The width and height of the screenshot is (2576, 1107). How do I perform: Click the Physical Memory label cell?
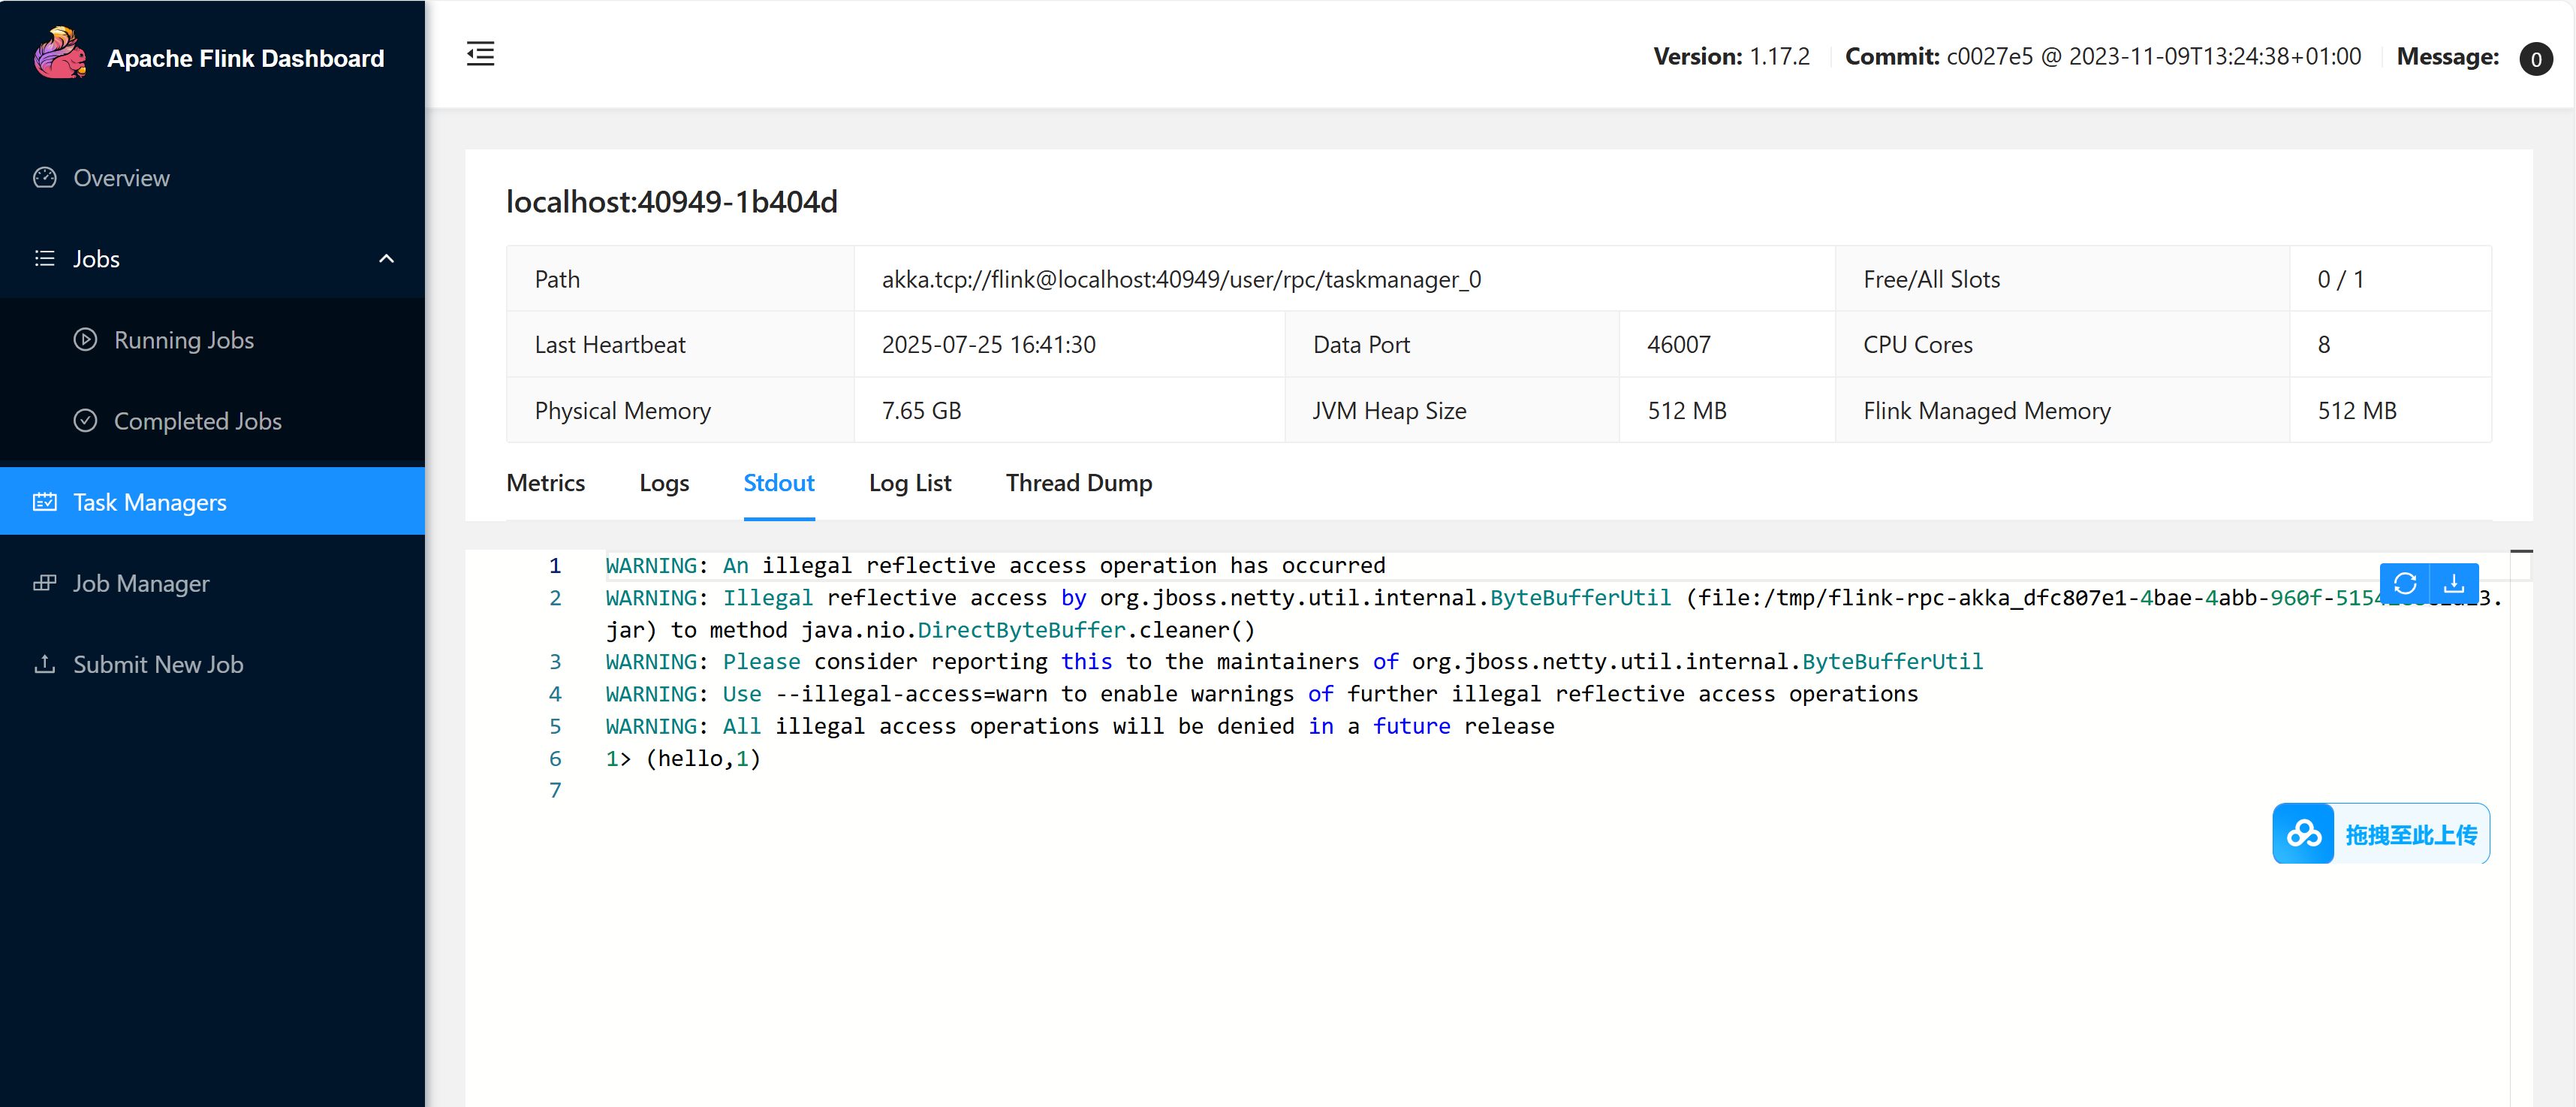(x=680, y=410)
